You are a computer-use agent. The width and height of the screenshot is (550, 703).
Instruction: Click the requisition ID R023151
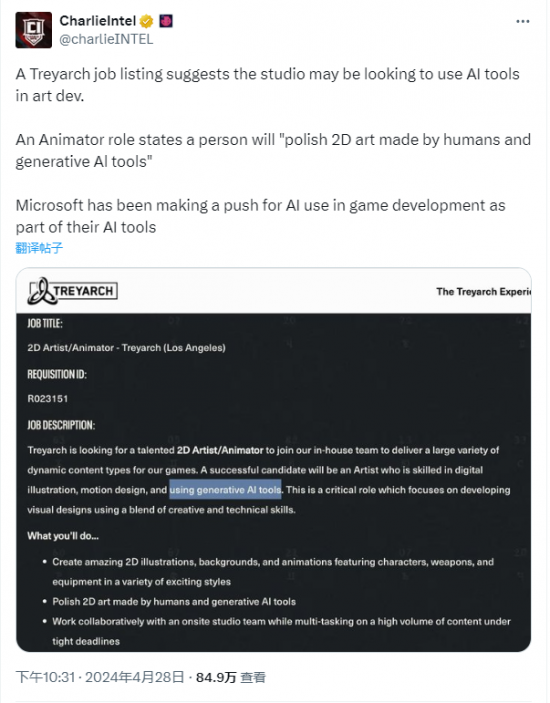(x=48, y=399)
